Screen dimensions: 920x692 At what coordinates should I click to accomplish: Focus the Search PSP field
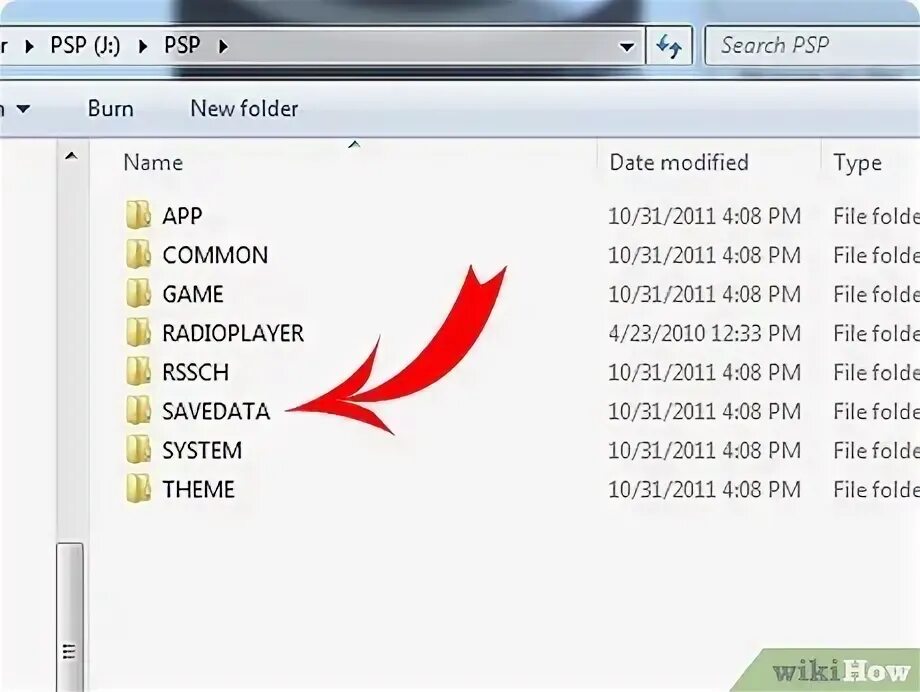813,45
